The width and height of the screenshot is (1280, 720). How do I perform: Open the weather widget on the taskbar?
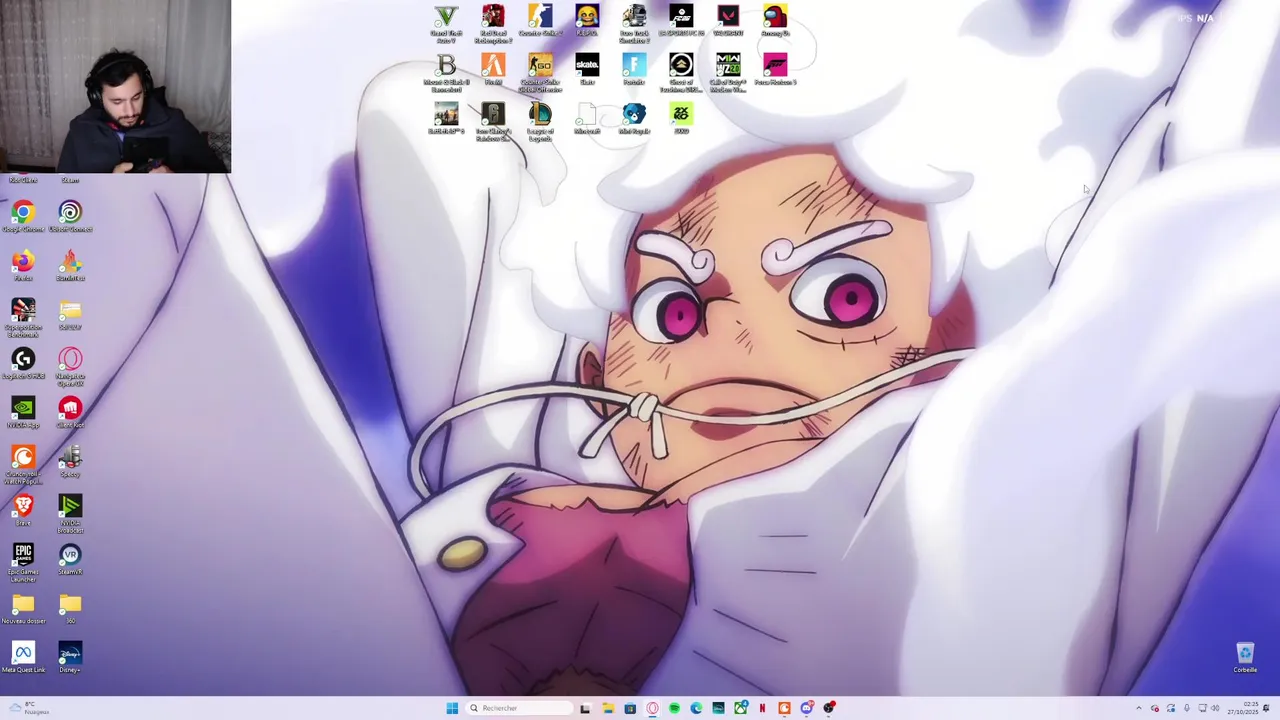click(x=28, y=708)
